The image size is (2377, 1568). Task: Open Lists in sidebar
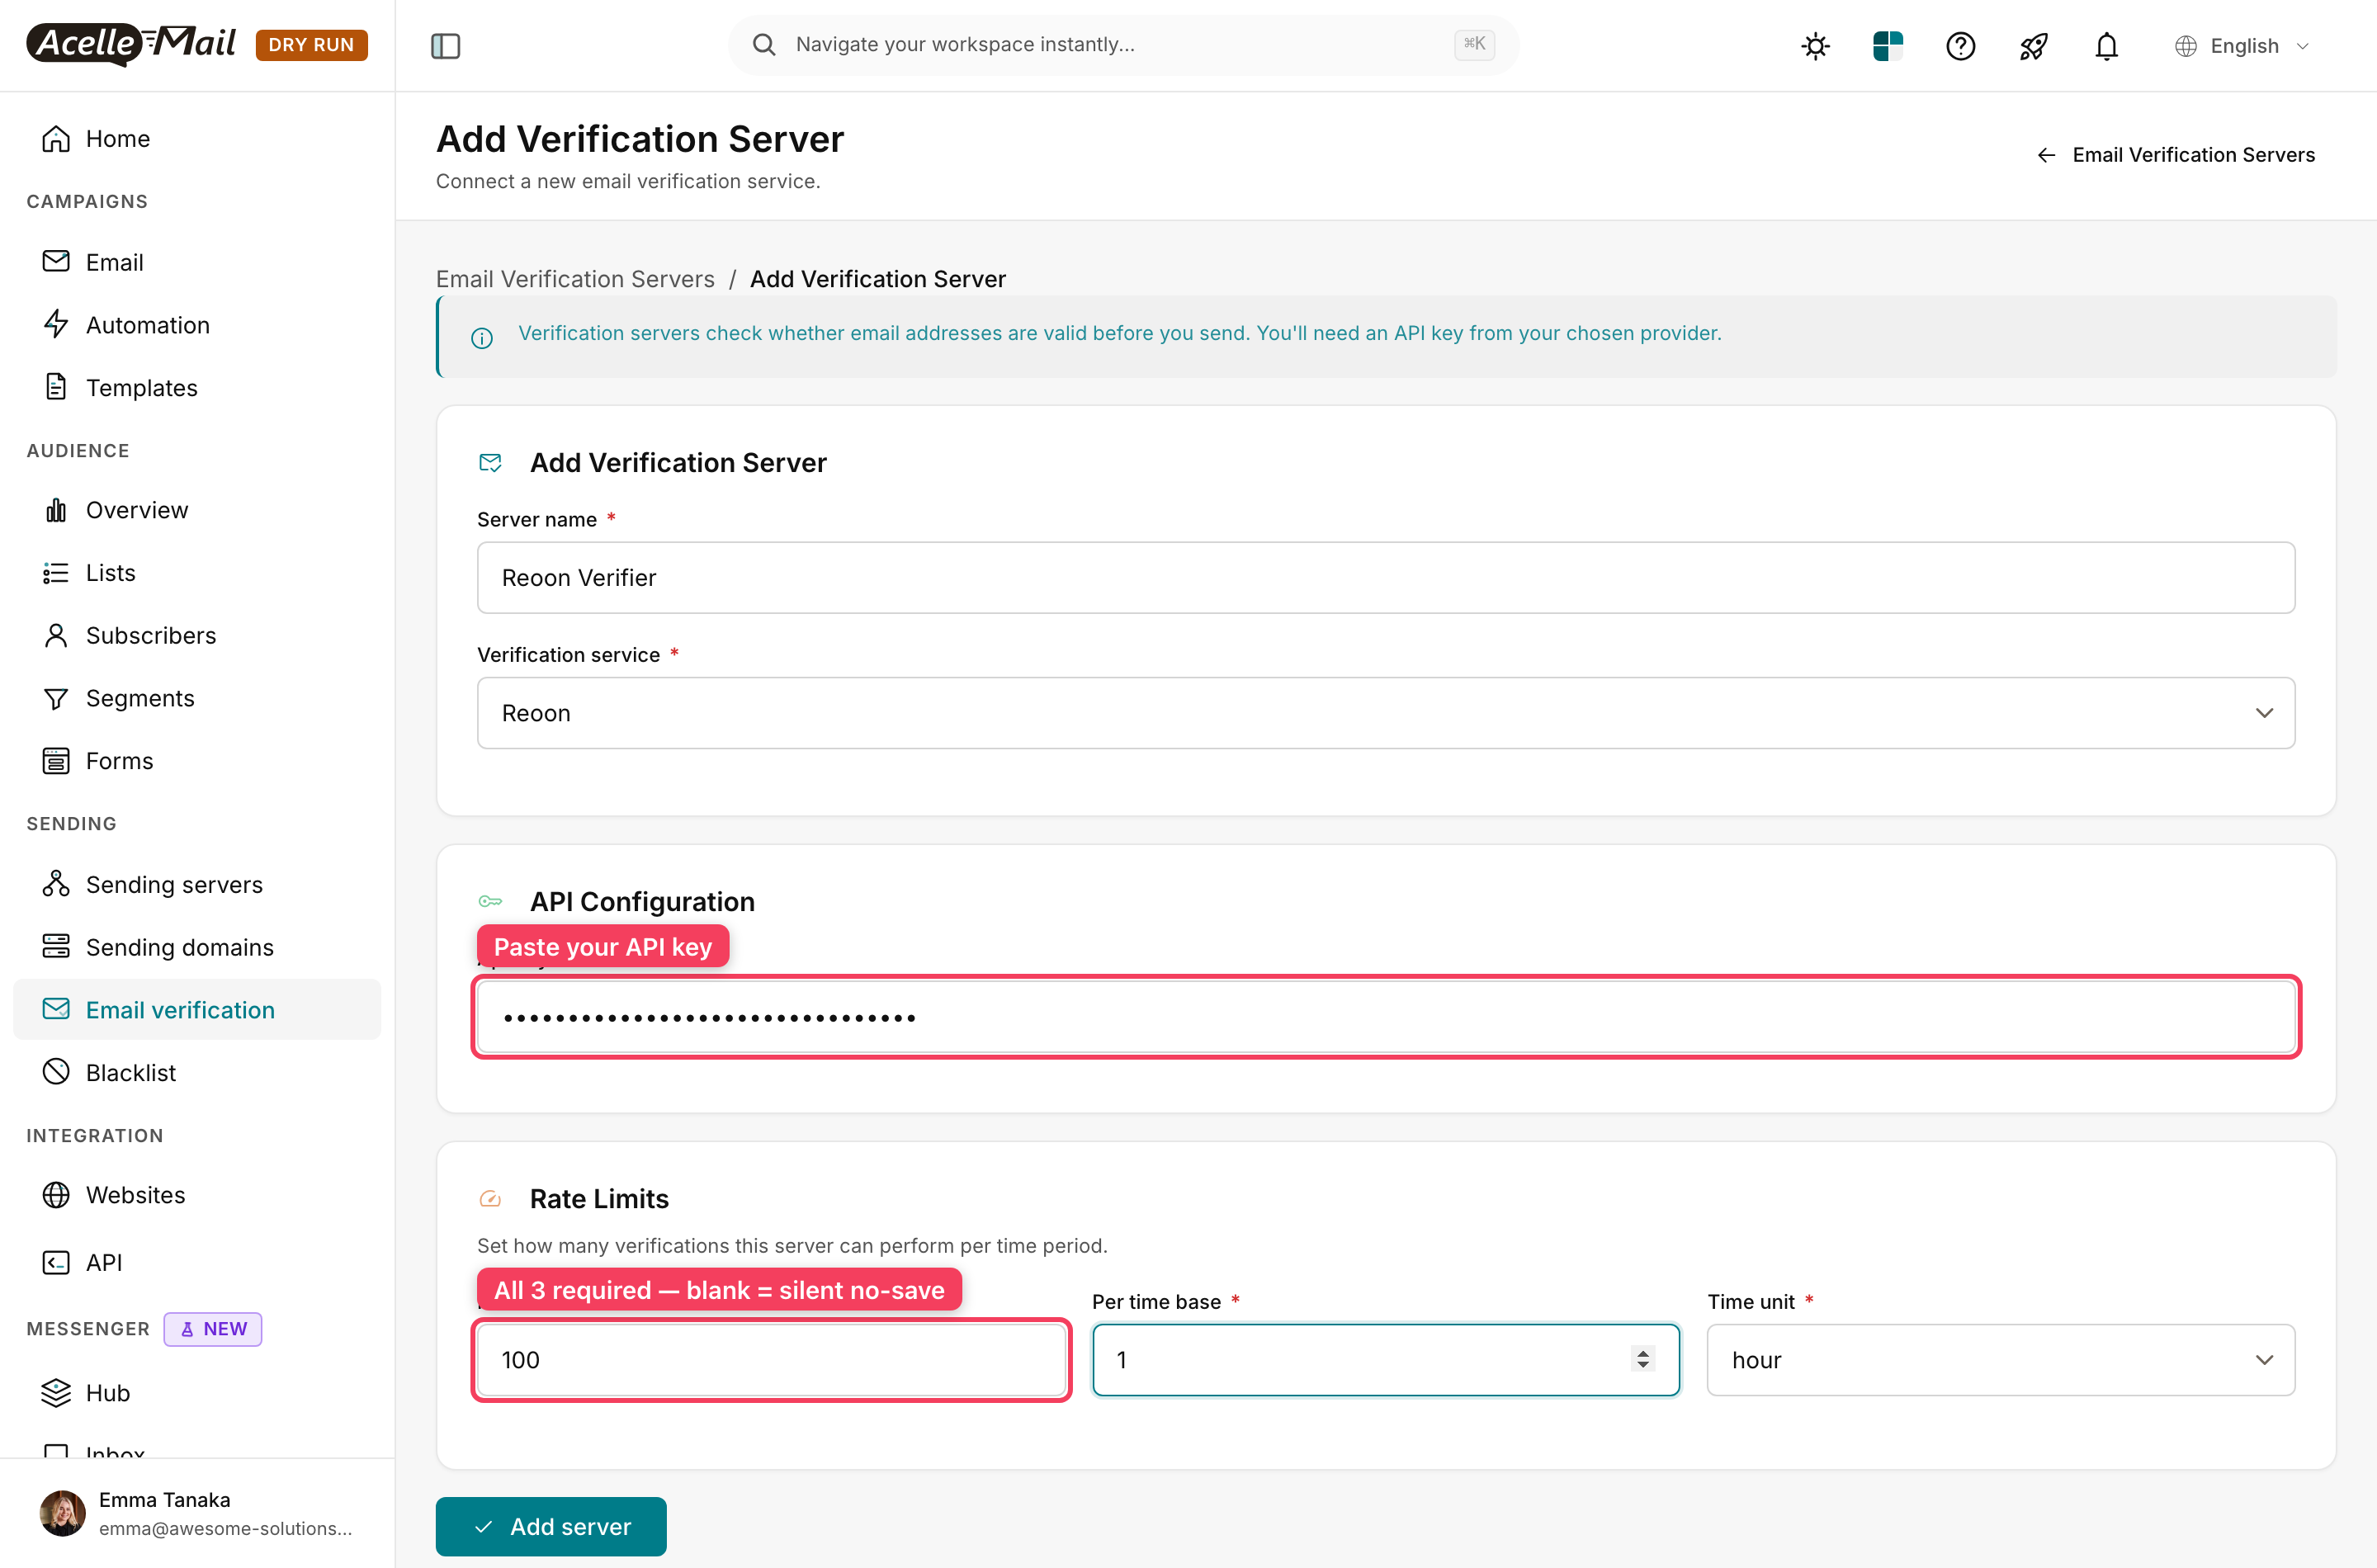tap(197, 572)
